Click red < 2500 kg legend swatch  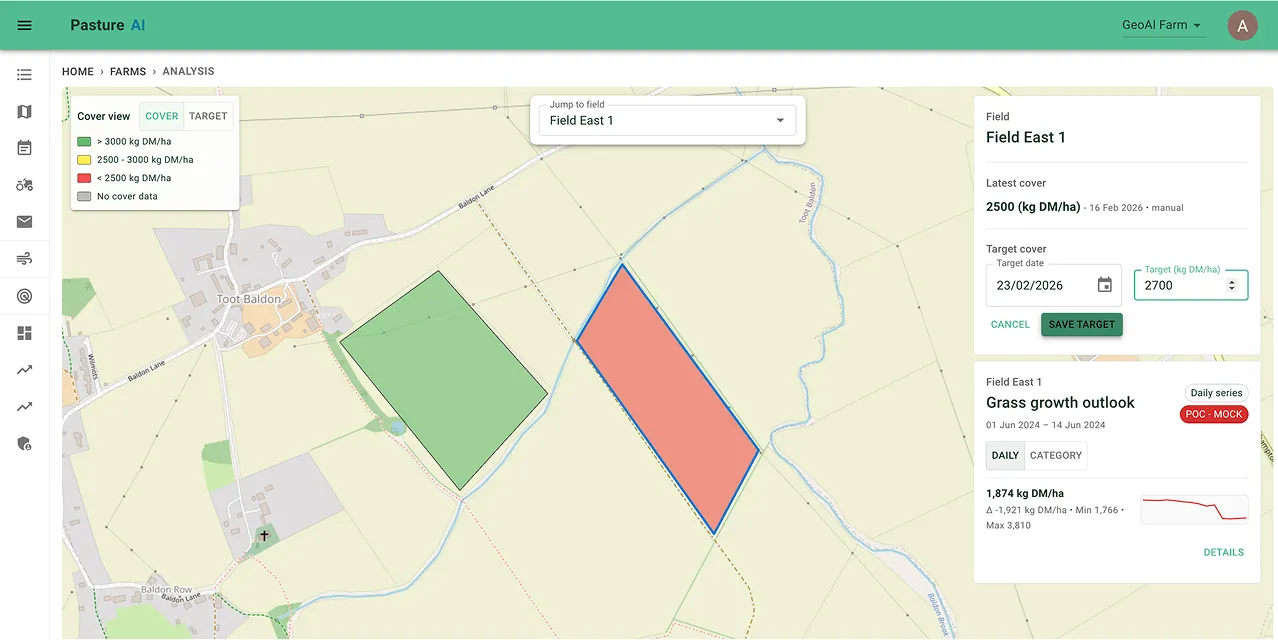tap(85, 178)
